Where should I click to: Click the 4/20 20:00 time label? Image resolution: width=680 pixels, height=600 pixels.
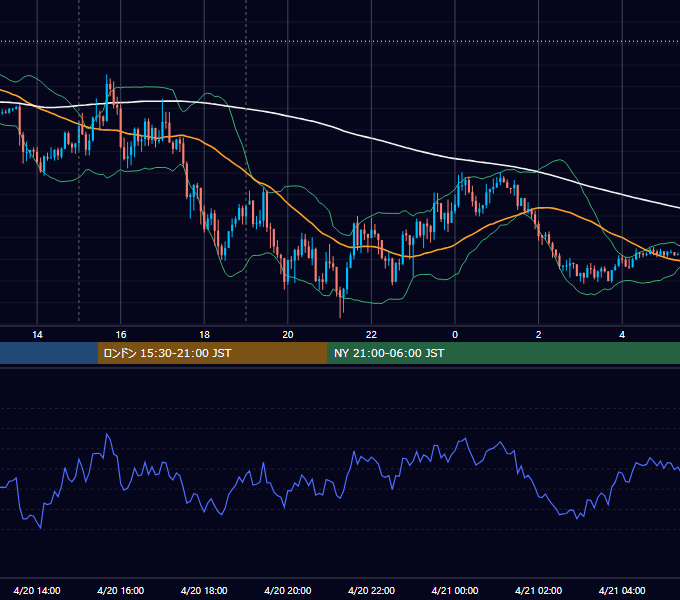click(288, 590)
